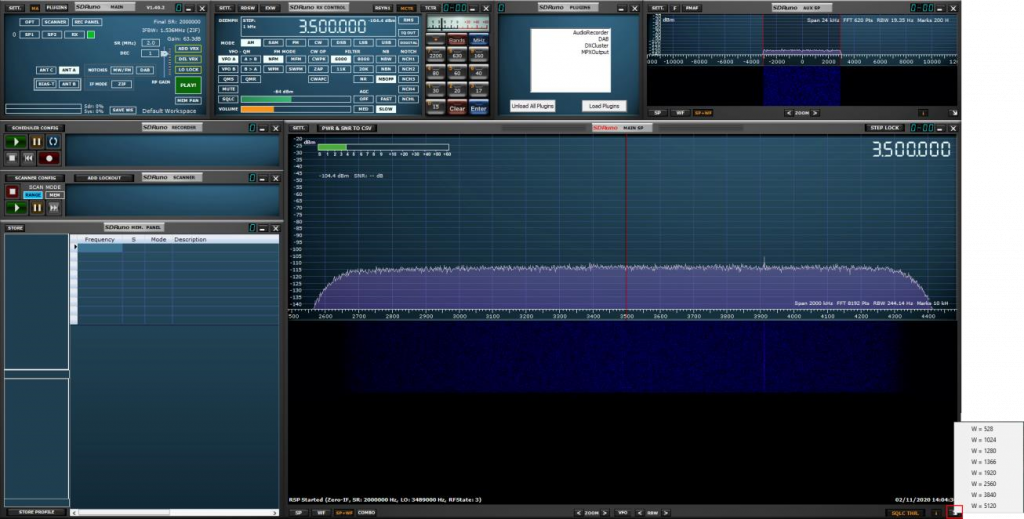Select MEM scan mode
The width and height of the screenshot is (1024, 519).
pyautogui.click(x=54, y=195)
